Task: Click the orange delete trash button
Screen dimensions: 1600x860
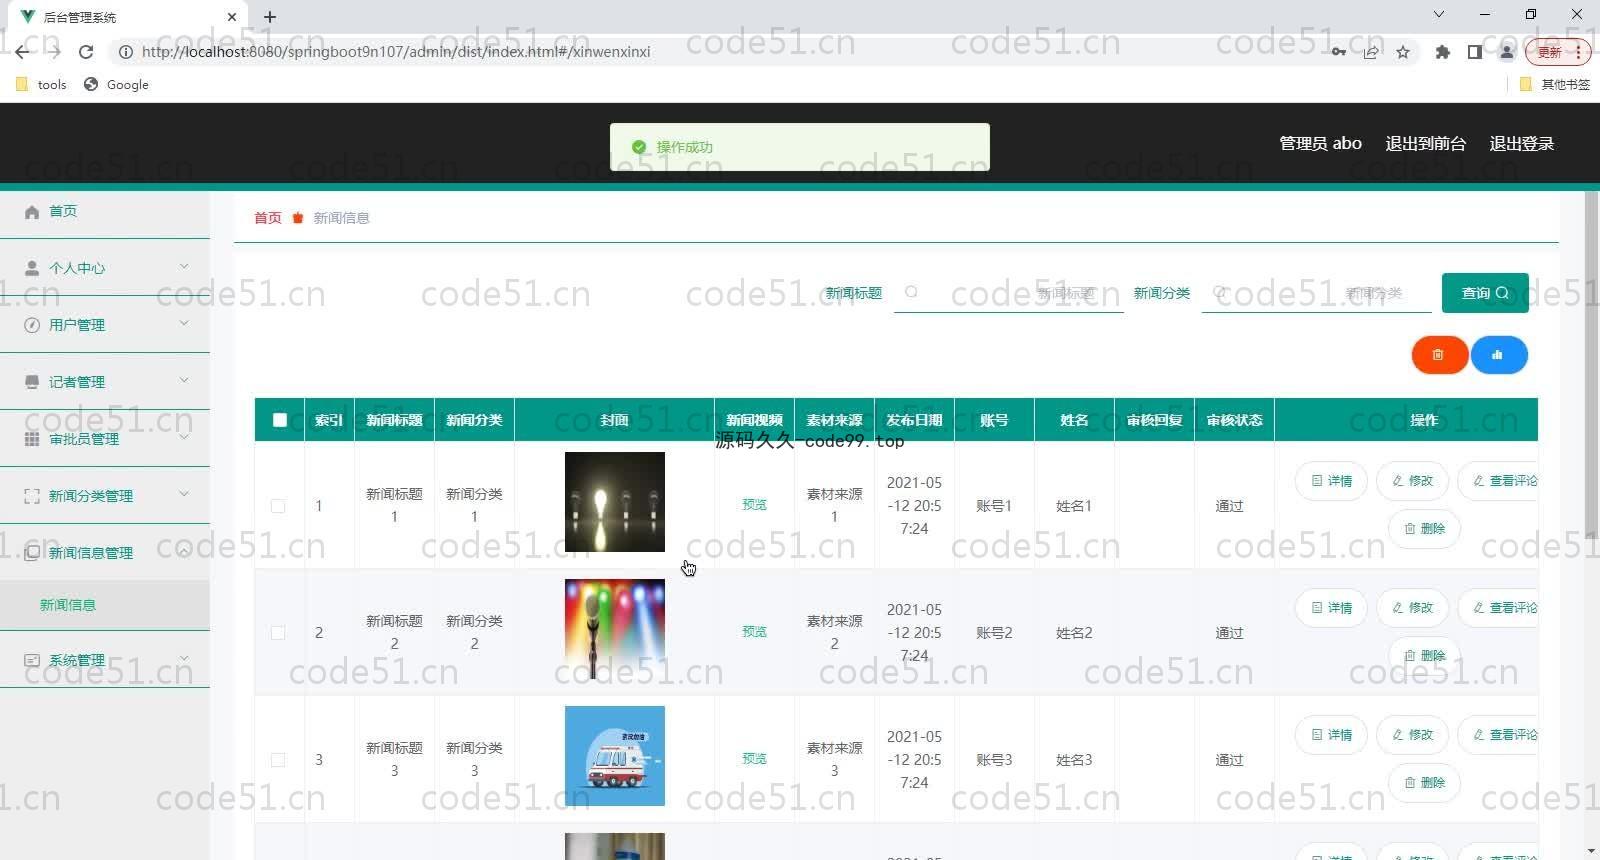Action: tap(1439, 355)
